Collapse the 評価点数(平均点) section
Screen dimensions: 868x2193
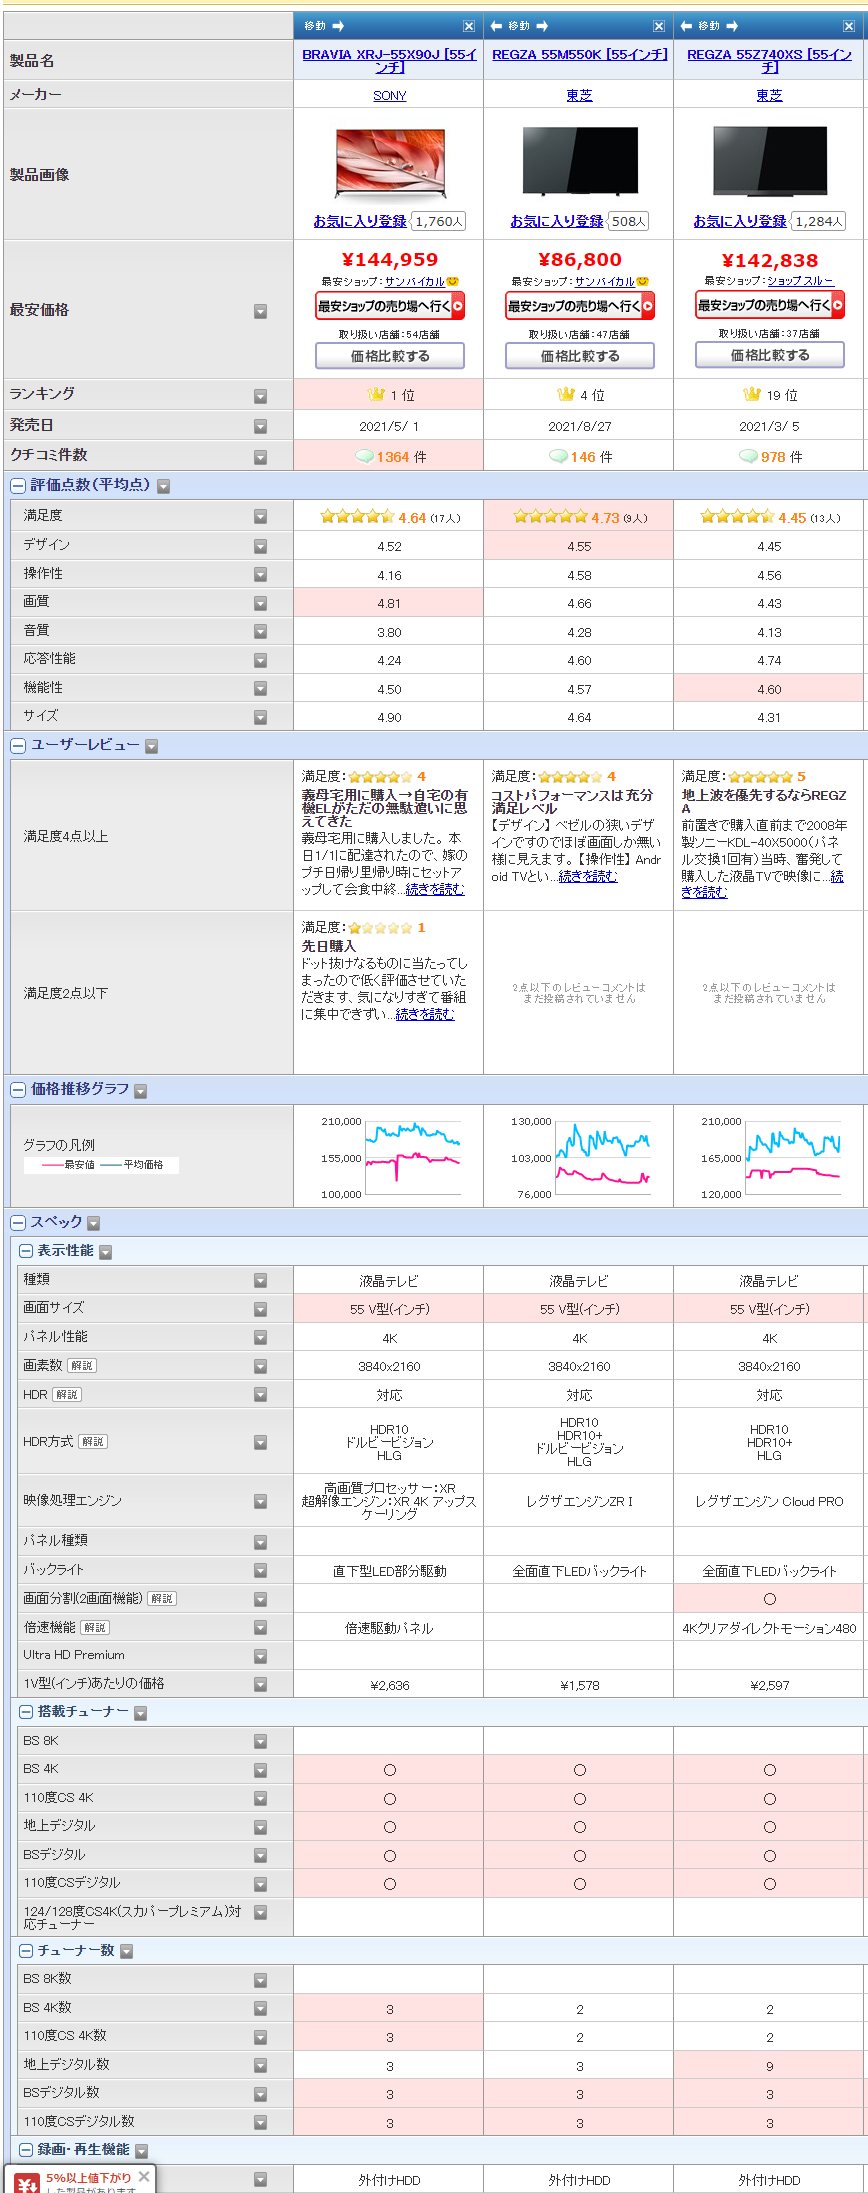(x=18, y=486)
